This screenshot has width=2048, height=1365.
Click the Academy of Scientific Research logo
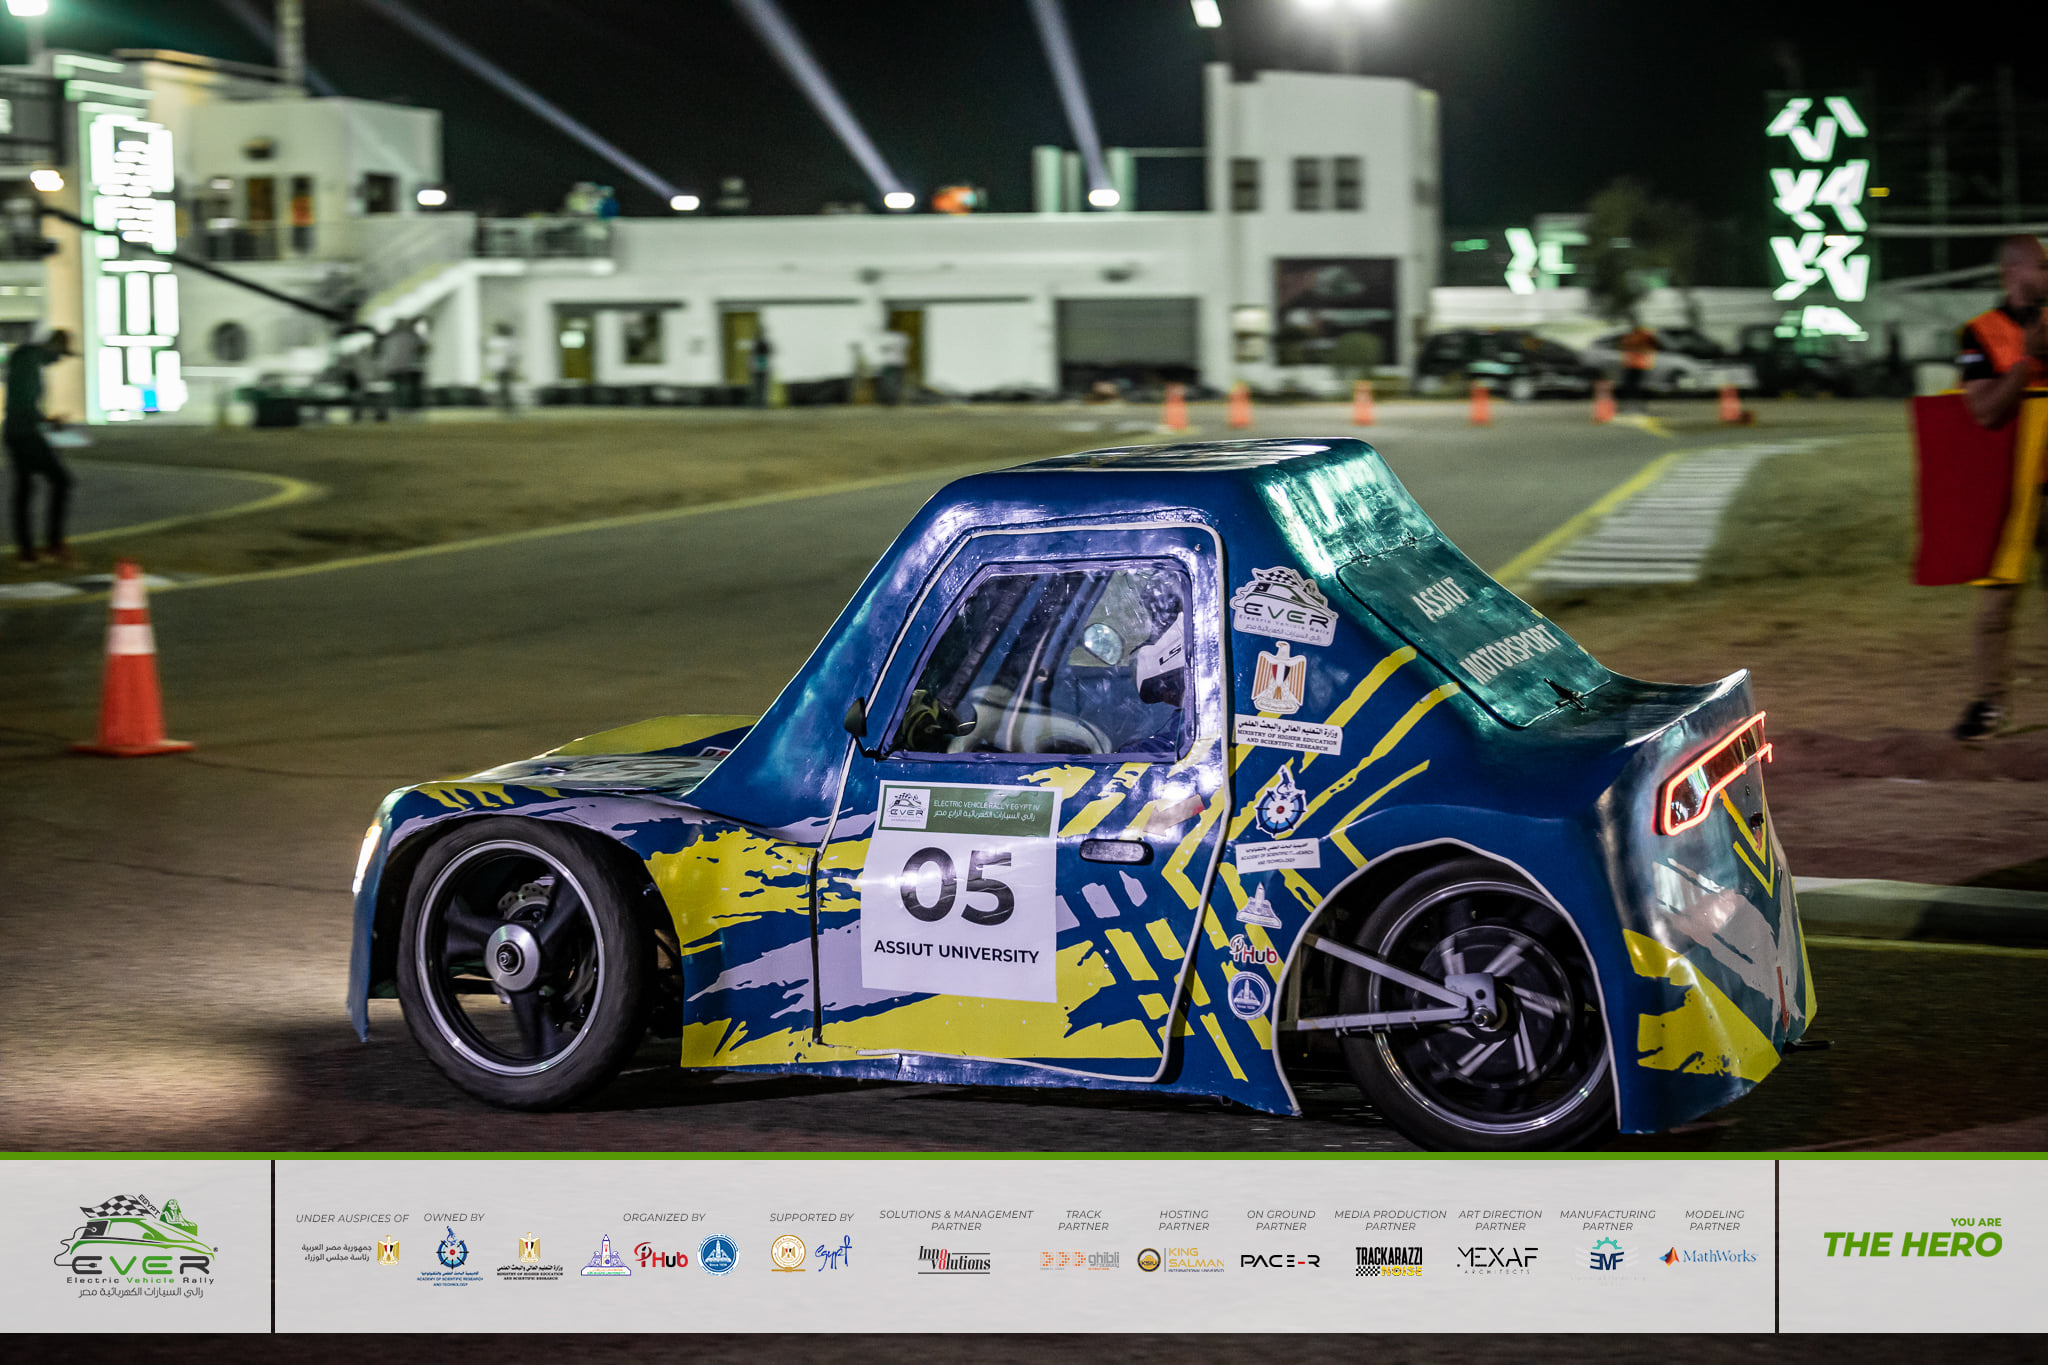click(452, 1256)
